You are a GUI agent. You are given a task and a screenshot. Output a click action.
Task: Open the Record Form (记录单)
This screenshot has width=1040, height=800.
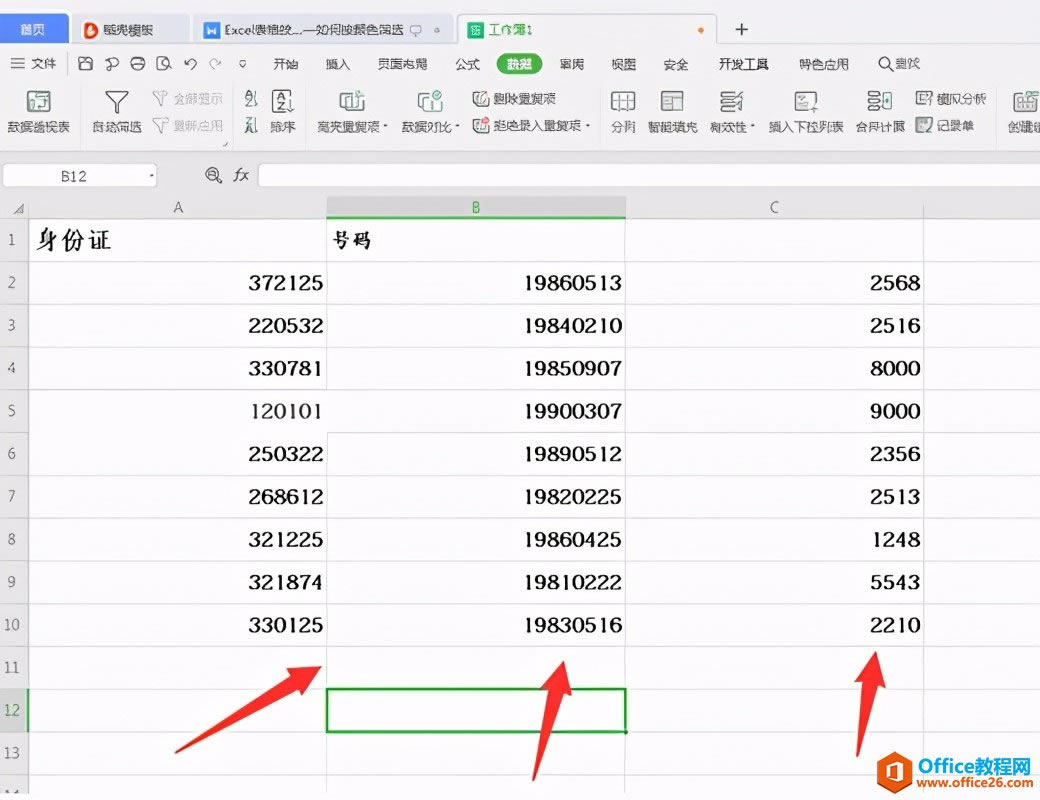[x=944, y=125]
